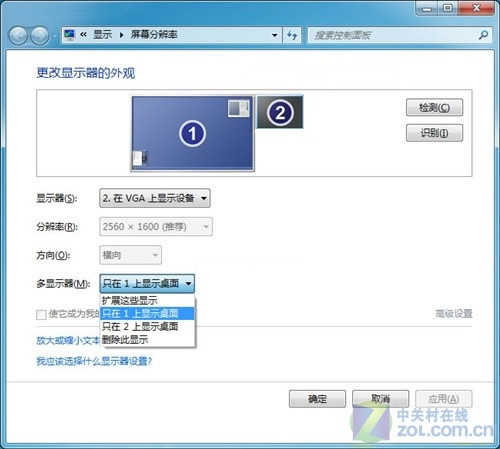Click the Forward navigation arrow
500x449 pixels.
point(40,35)
